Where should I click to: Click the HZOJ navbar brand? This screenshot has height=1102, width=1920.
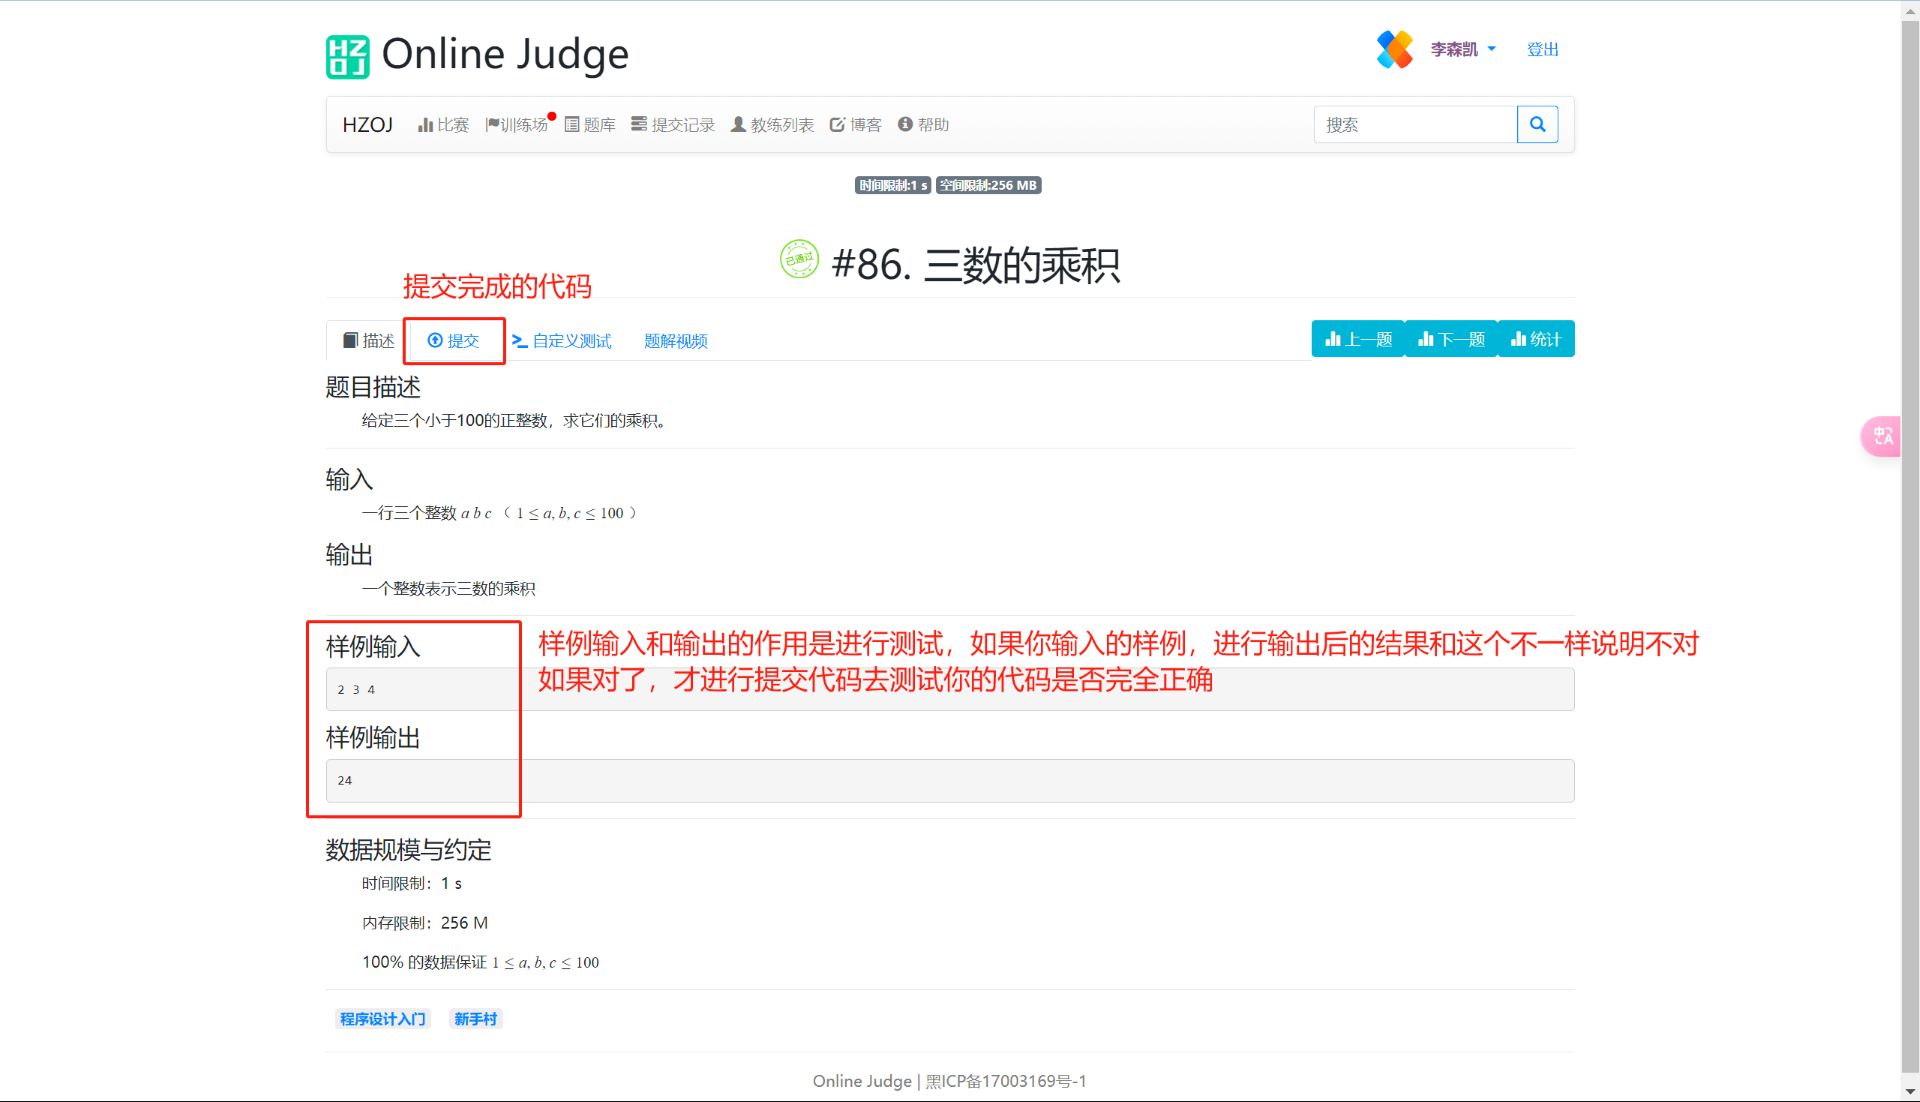click(367, 125)
